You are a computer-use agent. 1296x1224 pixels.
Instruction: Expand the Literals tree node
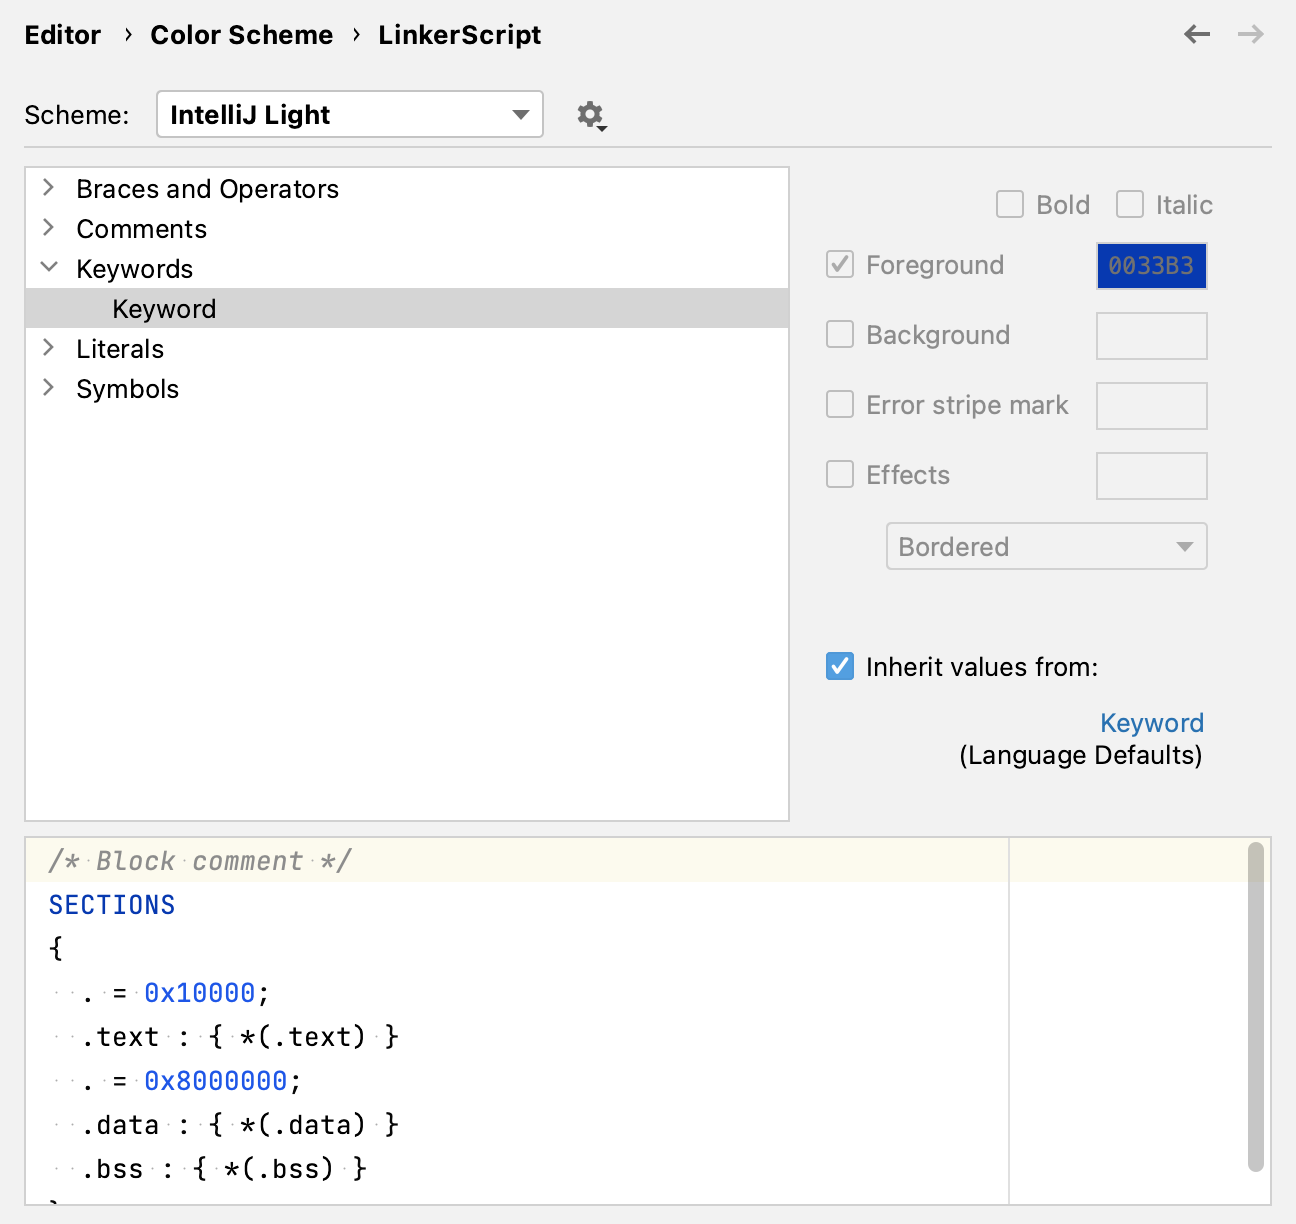[x=48, y=347]
